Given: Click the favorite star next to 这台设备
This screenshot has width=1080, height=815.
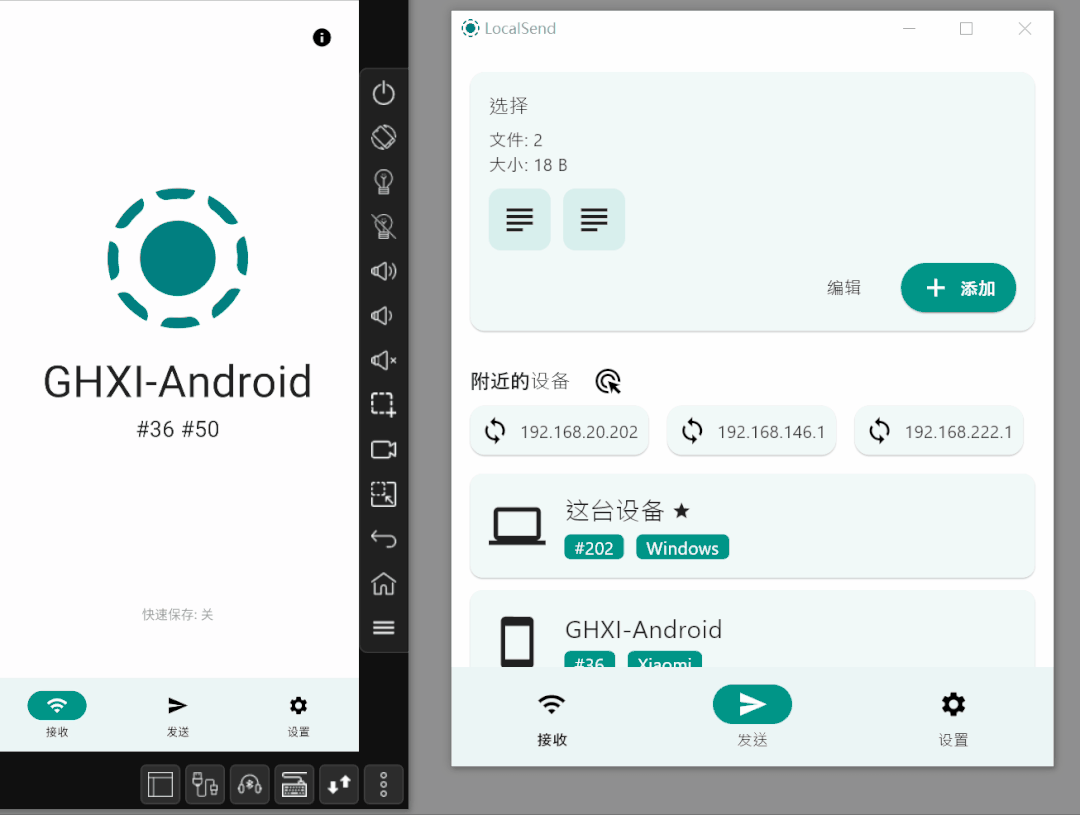Looking at the screenshot, I should click(682, 510).
